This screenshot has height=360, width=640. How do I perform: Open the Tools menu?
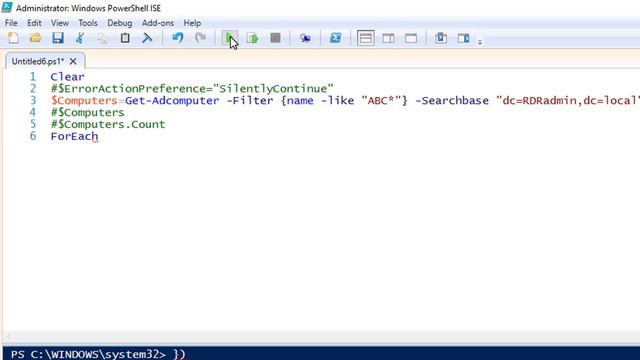click(88, 23)
